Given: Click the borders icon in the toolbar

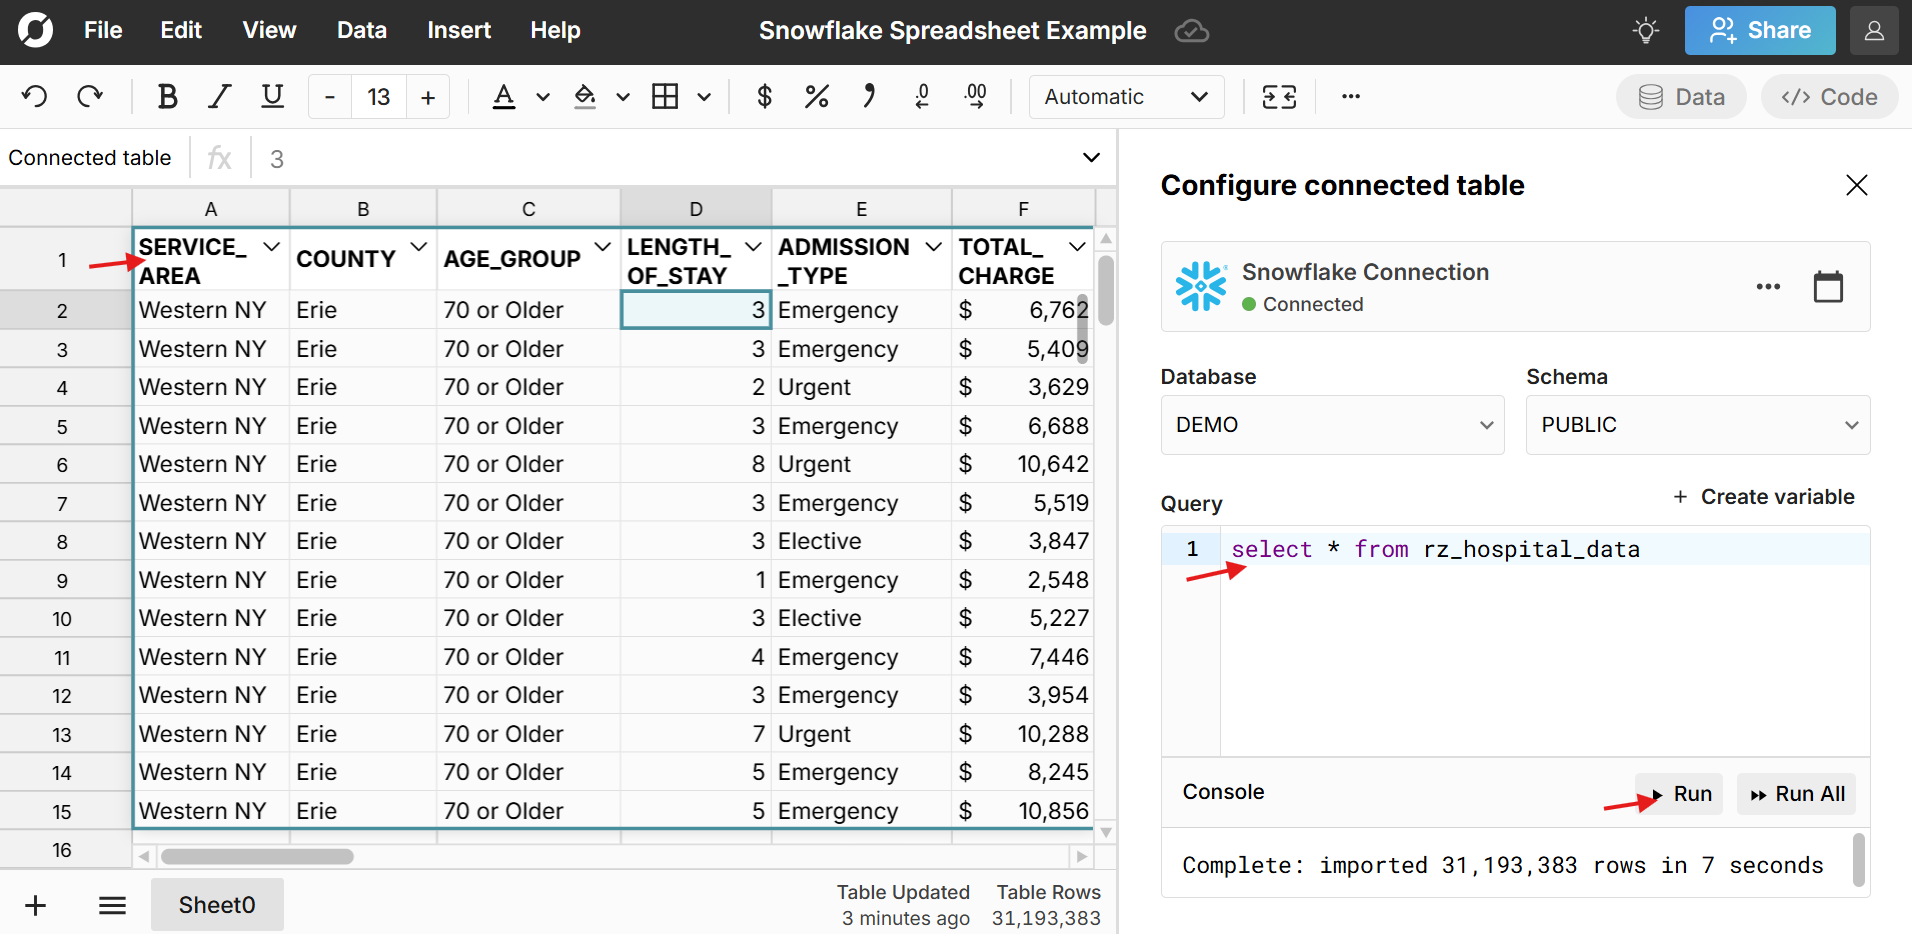Looking at the screenshot, I should (667, 96).
